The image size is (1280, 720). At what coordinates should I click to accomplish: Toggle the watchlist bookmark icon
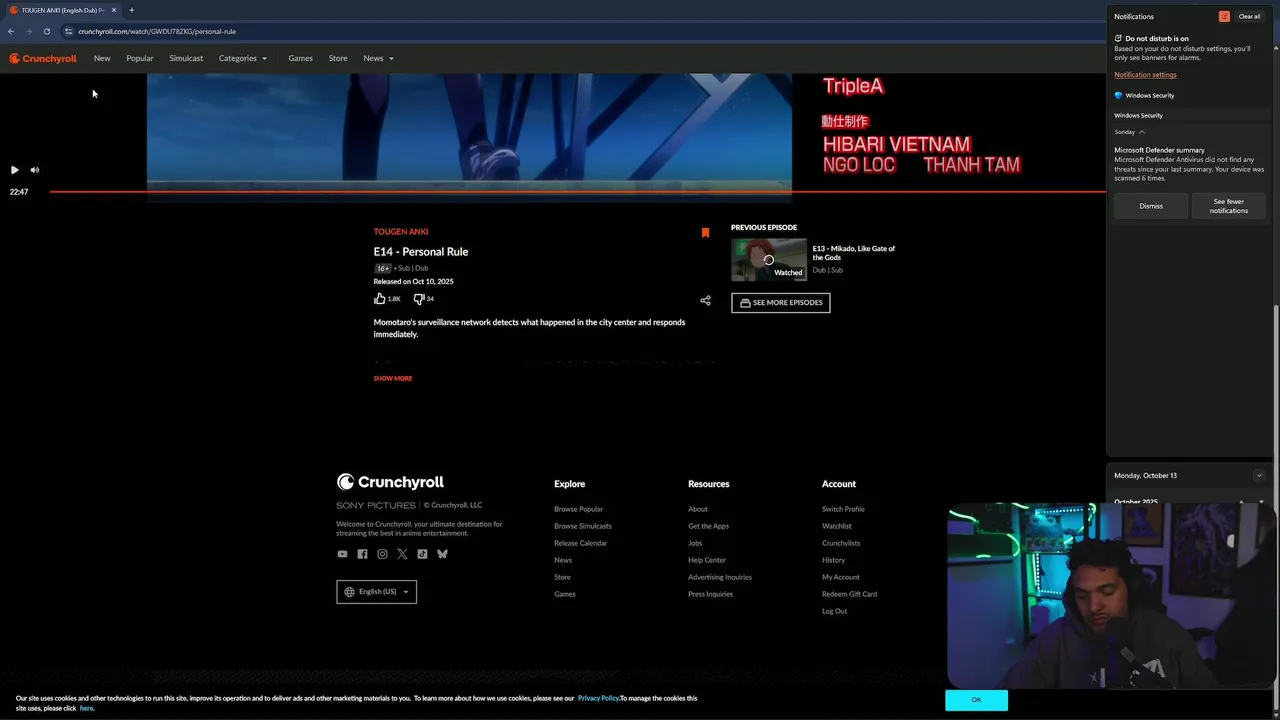pyautogui.click(x=705, y=232)
